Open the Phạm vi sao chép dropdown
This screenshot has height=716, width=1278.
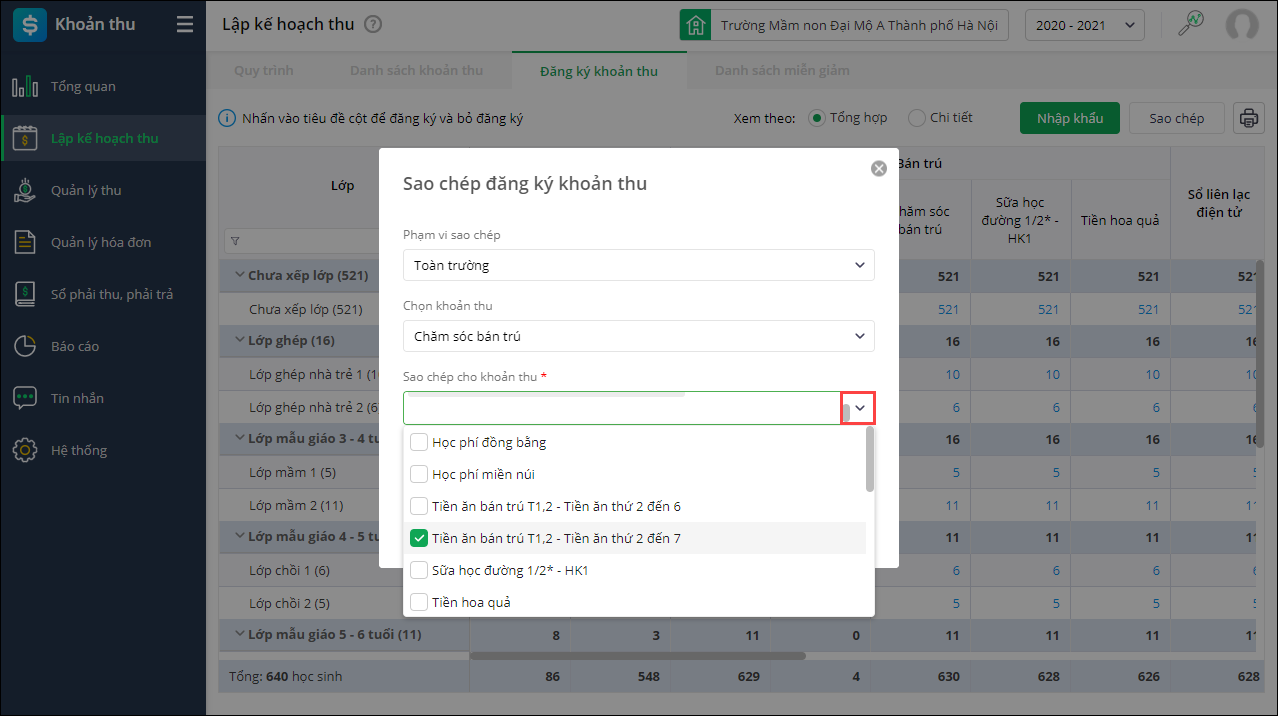[x=639, y=265]
